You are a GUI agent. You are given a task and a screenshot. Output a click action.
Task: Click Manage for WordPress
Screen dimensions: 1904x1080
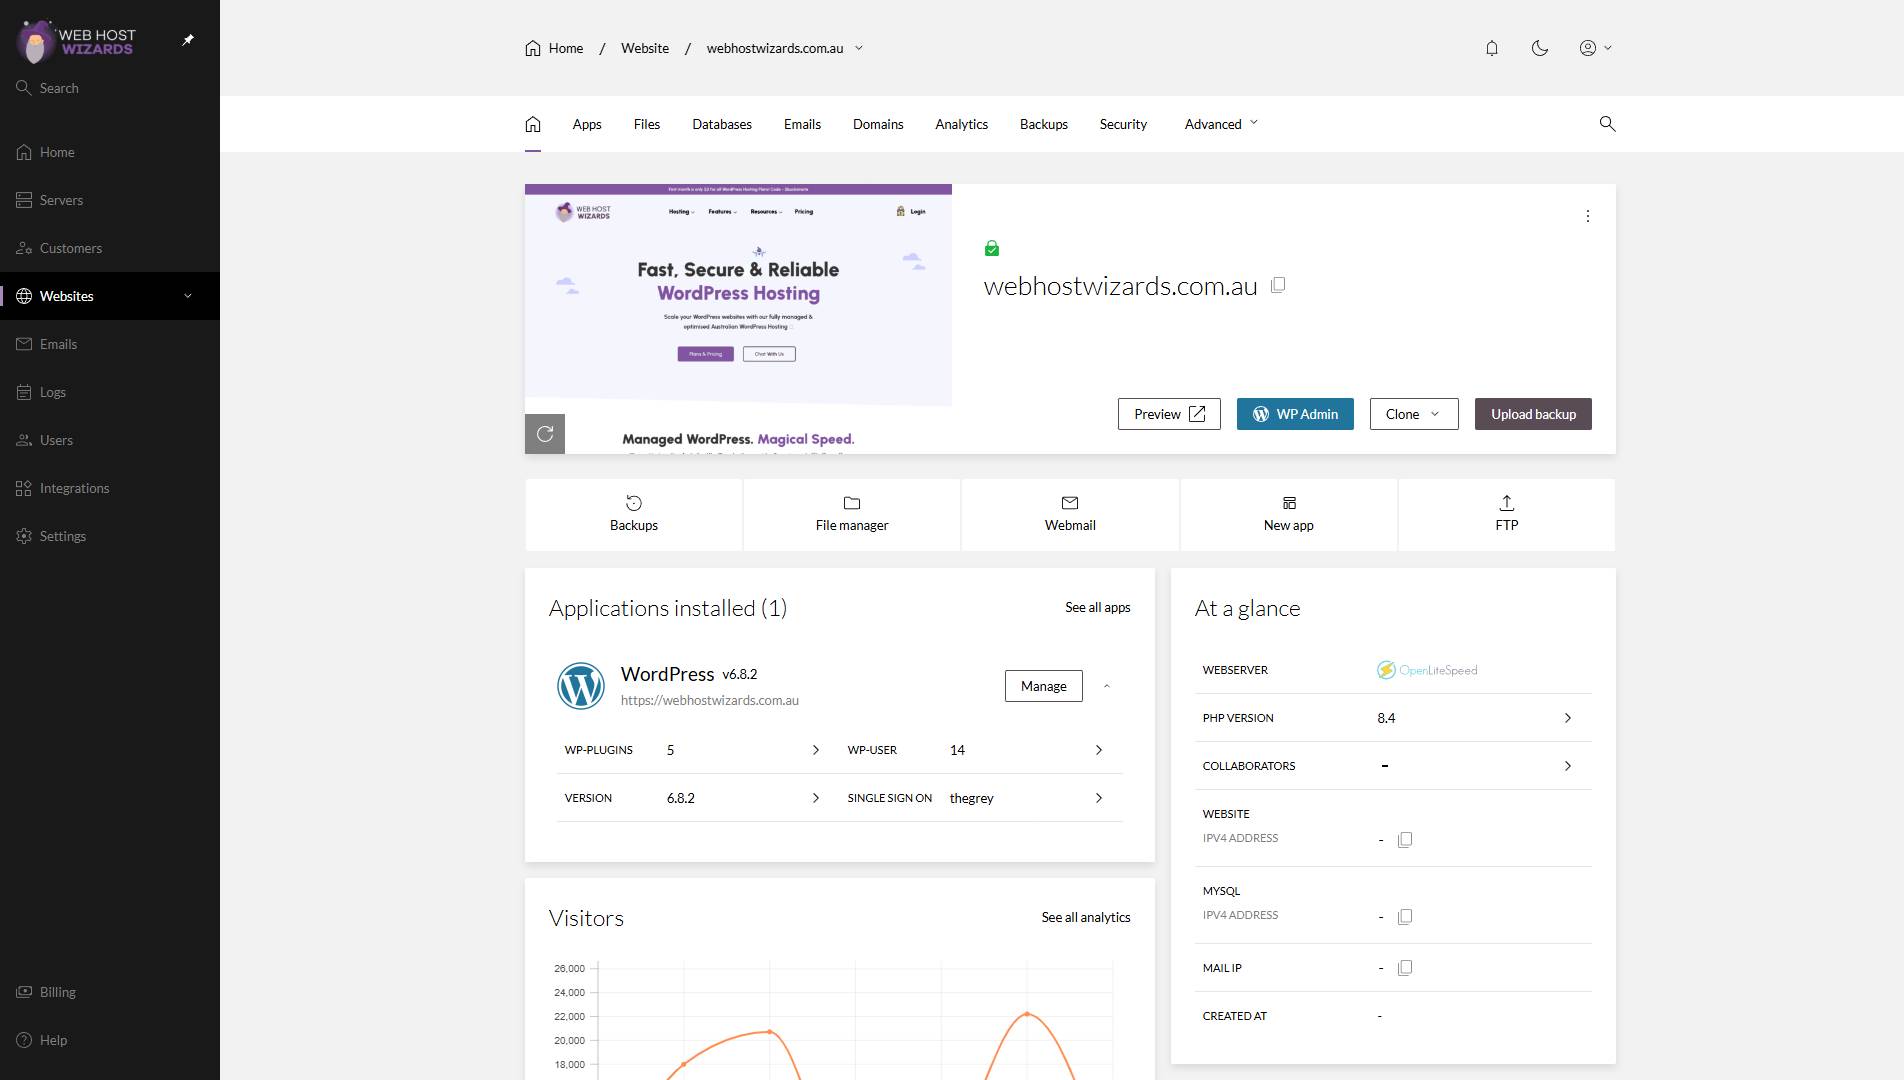pyautogui.click(x=1044, y=686)
